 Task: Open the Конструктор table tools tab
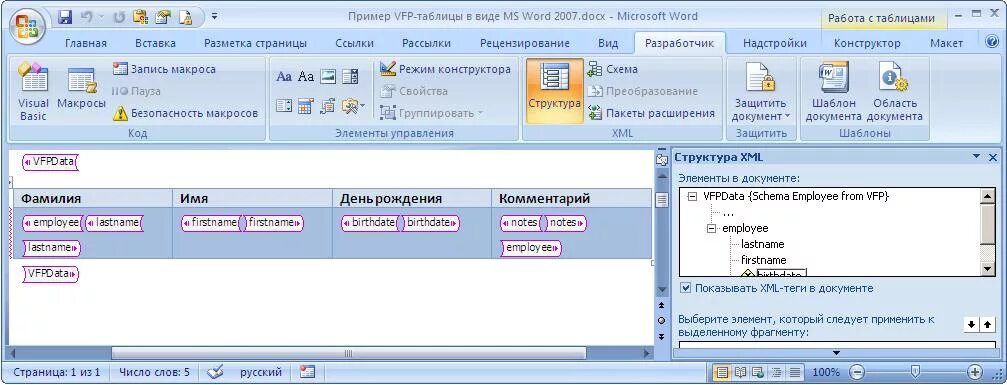tap(867, 44)
